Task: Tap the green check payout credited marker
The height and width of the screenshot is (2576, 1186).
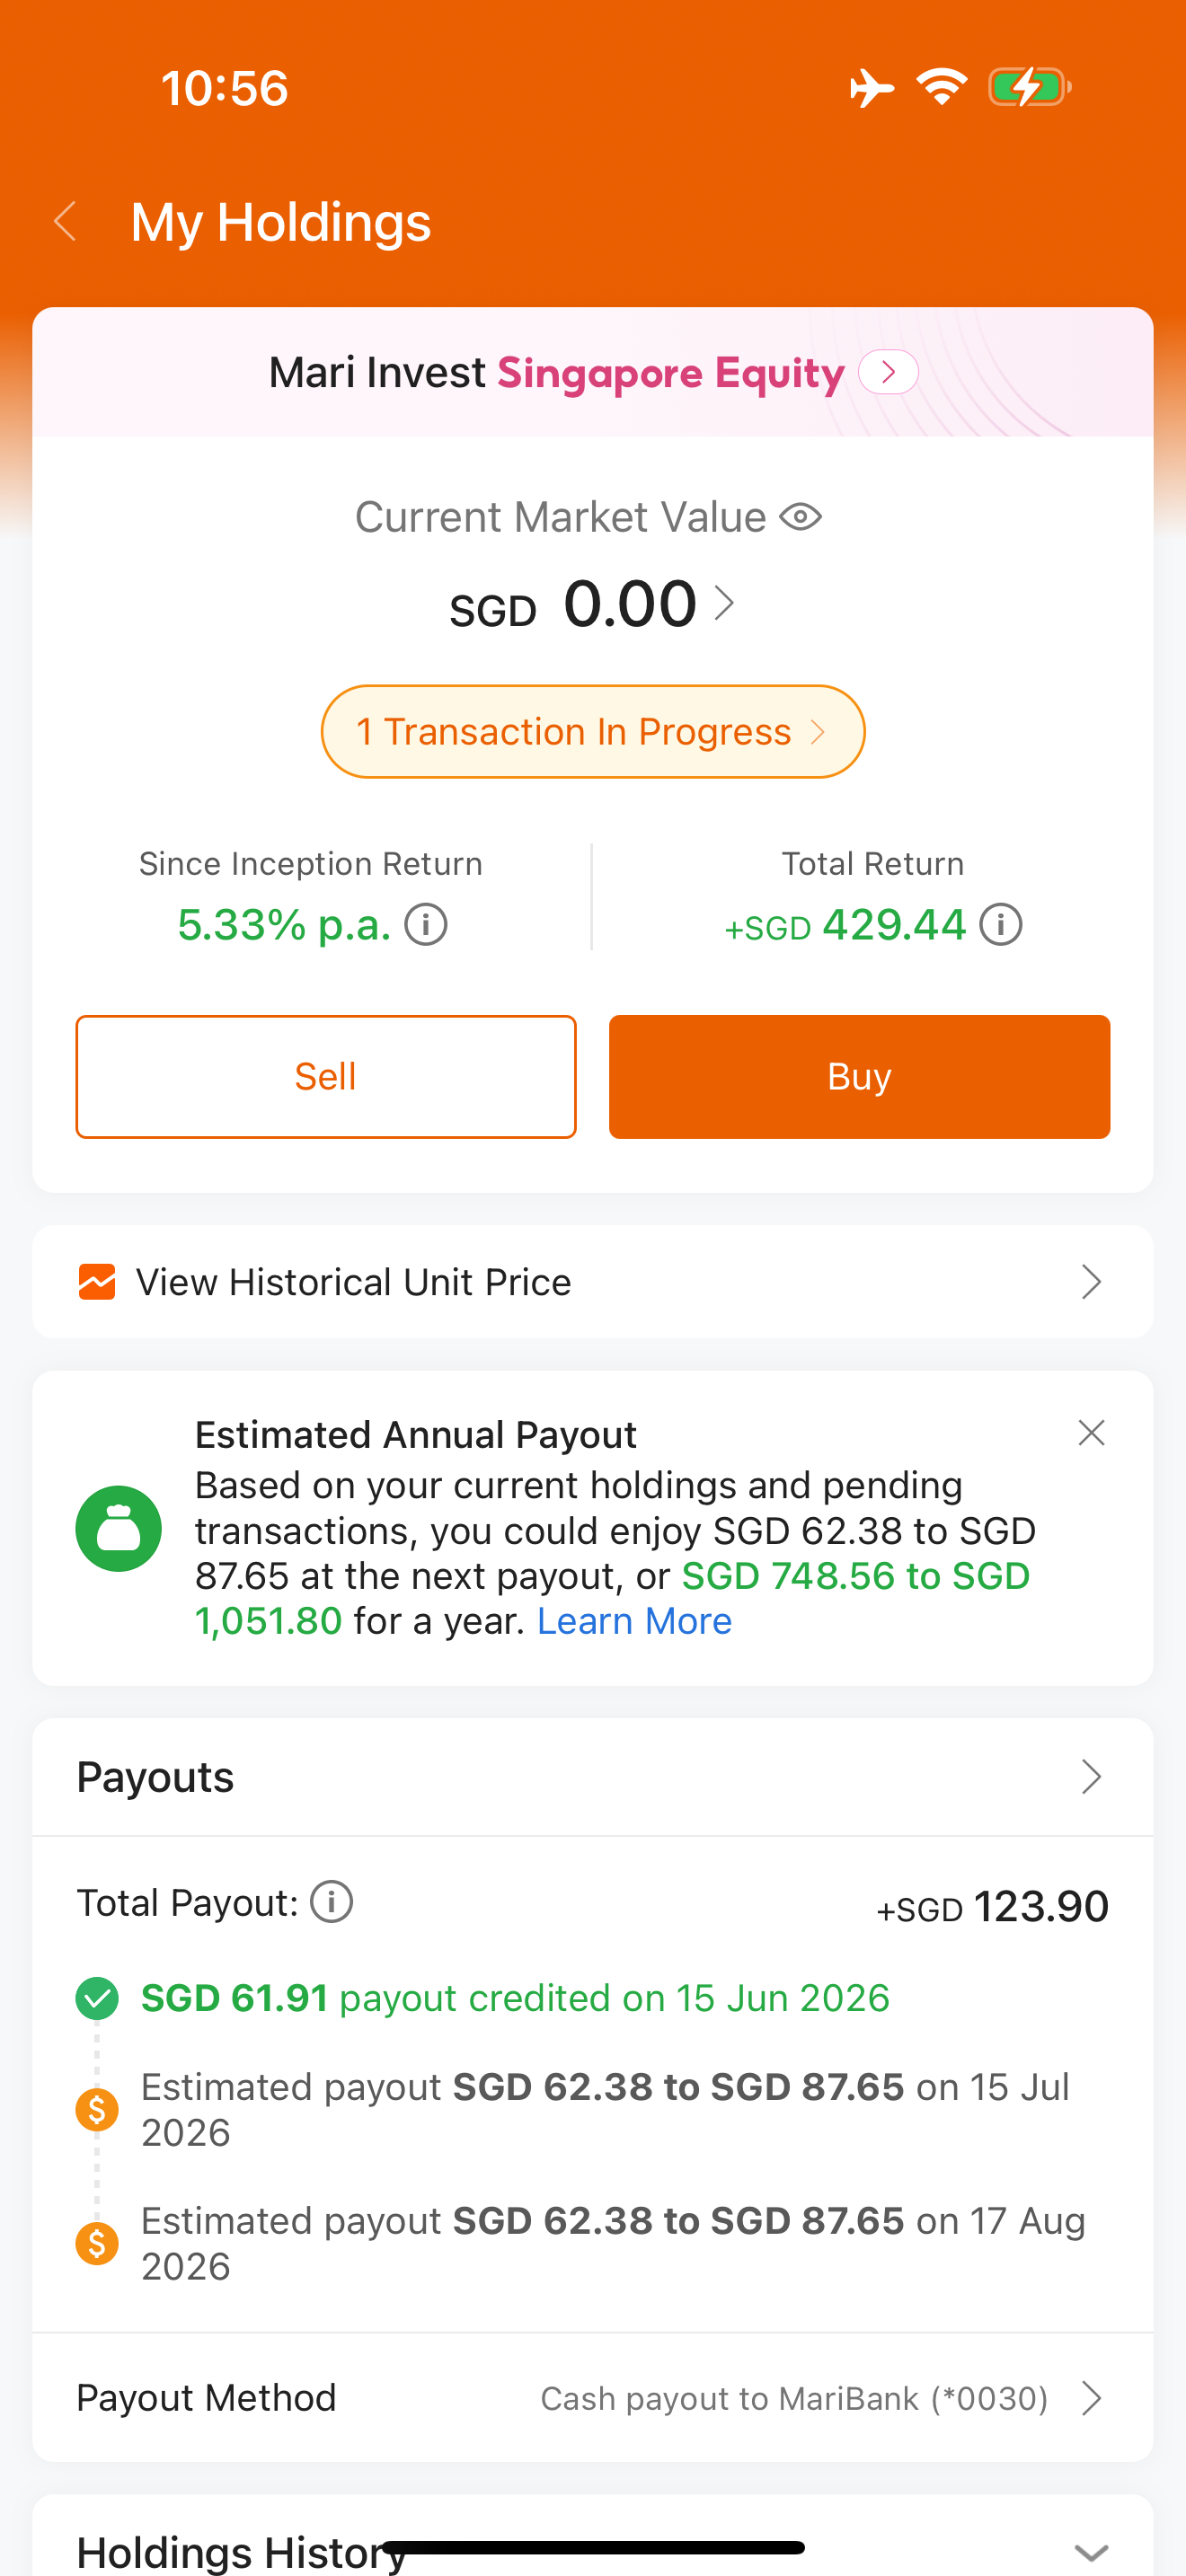Action: pos(97,1998)
